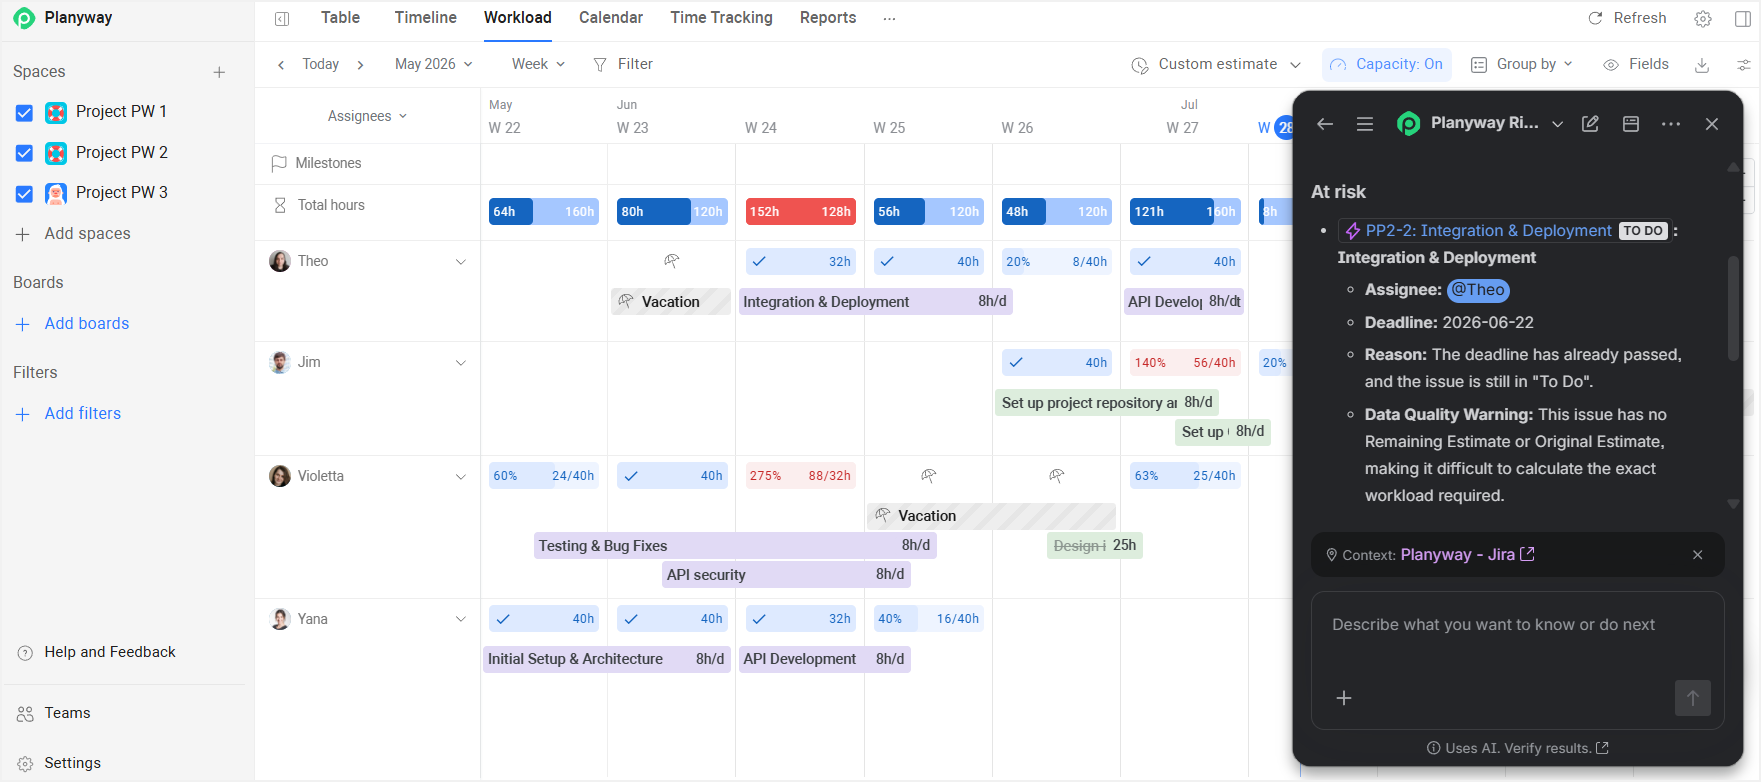
Task: Open the settings gear in top bar
Action: [1703, 18]
